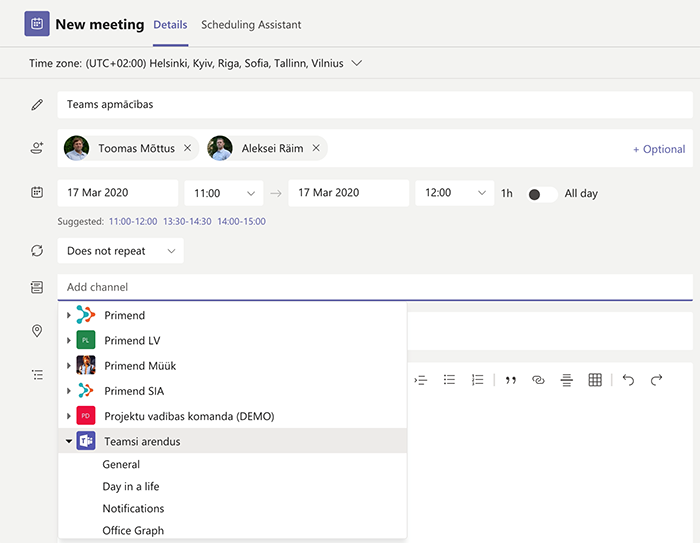Click the channel icon beside Add channel
Viewport: 700px width, 543px height.
point(37,287)
